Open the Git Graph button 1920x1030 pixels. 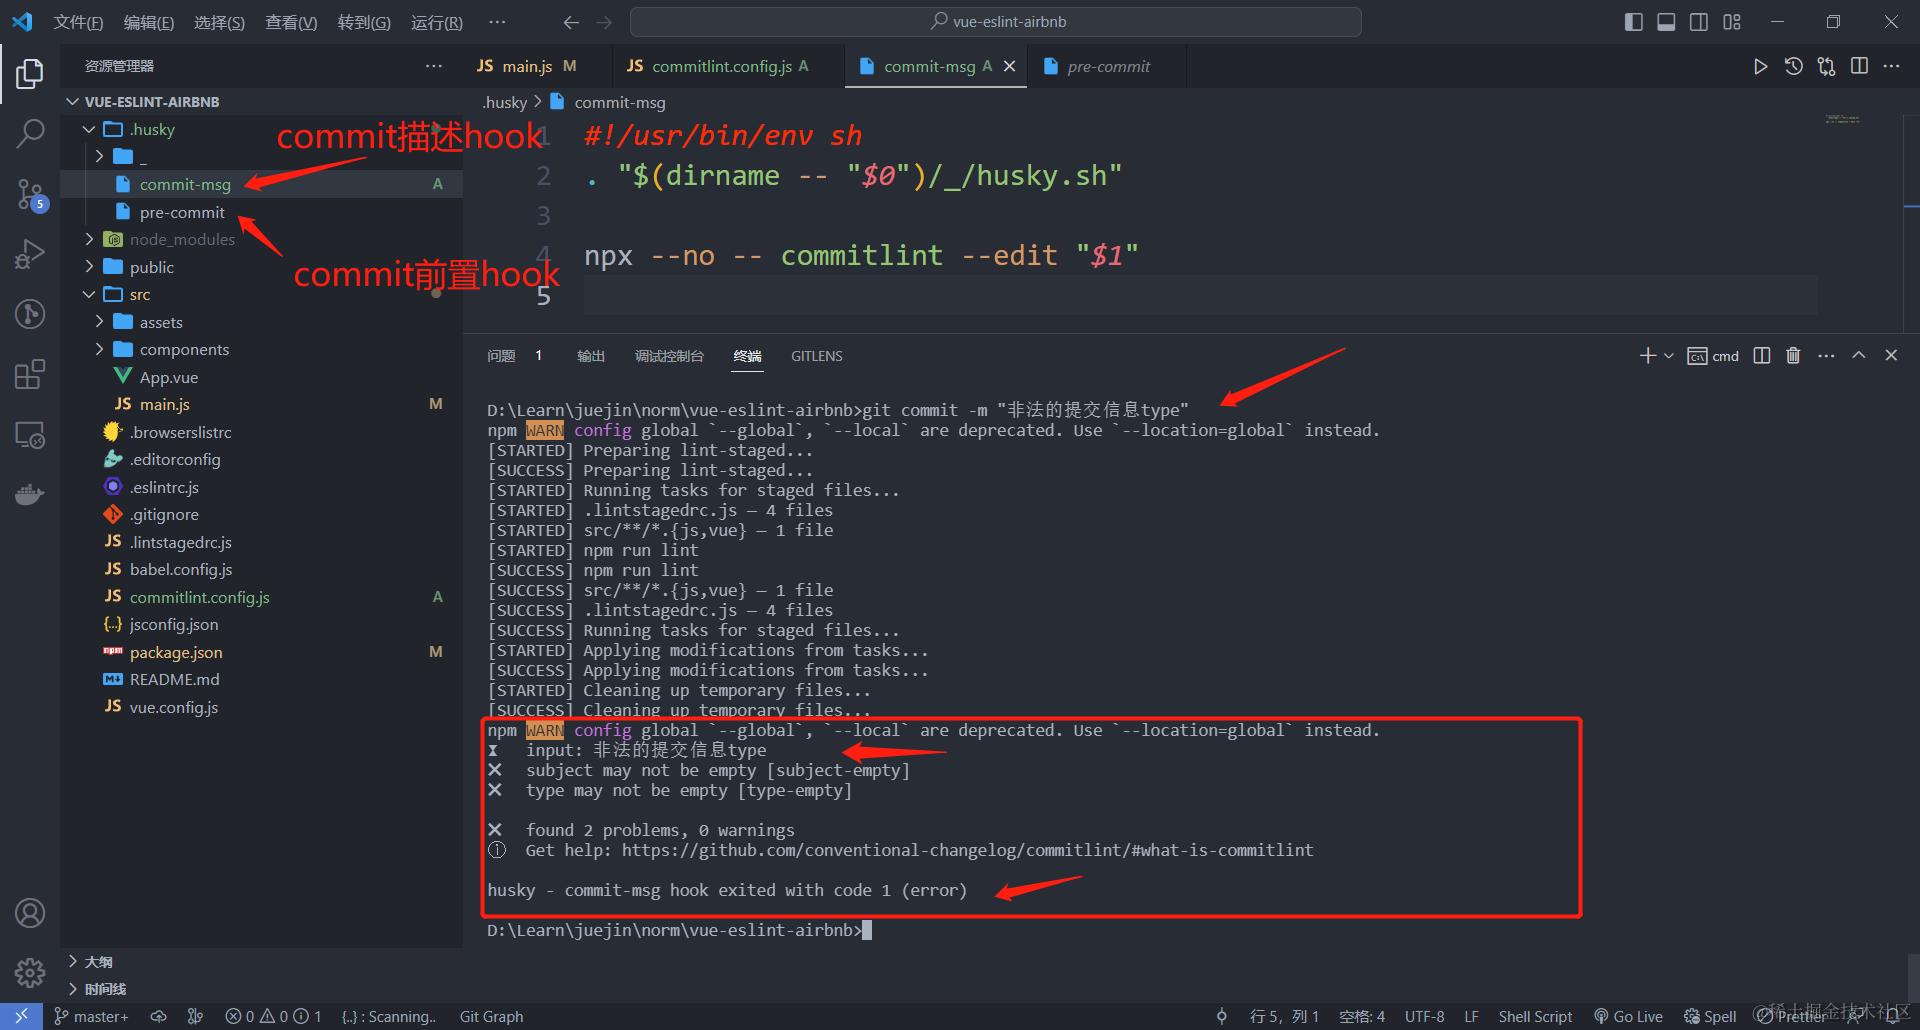(491, 1016)
